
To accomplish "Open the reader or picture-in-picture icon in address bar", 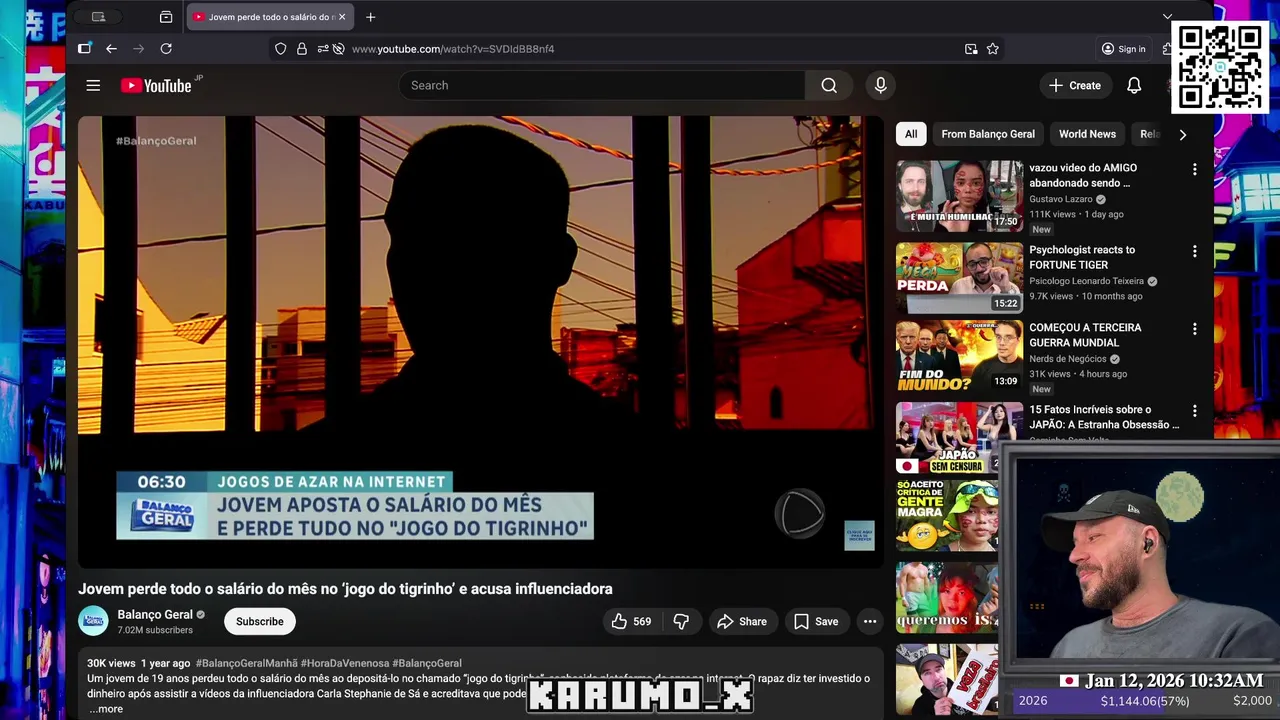I will 971,49.
